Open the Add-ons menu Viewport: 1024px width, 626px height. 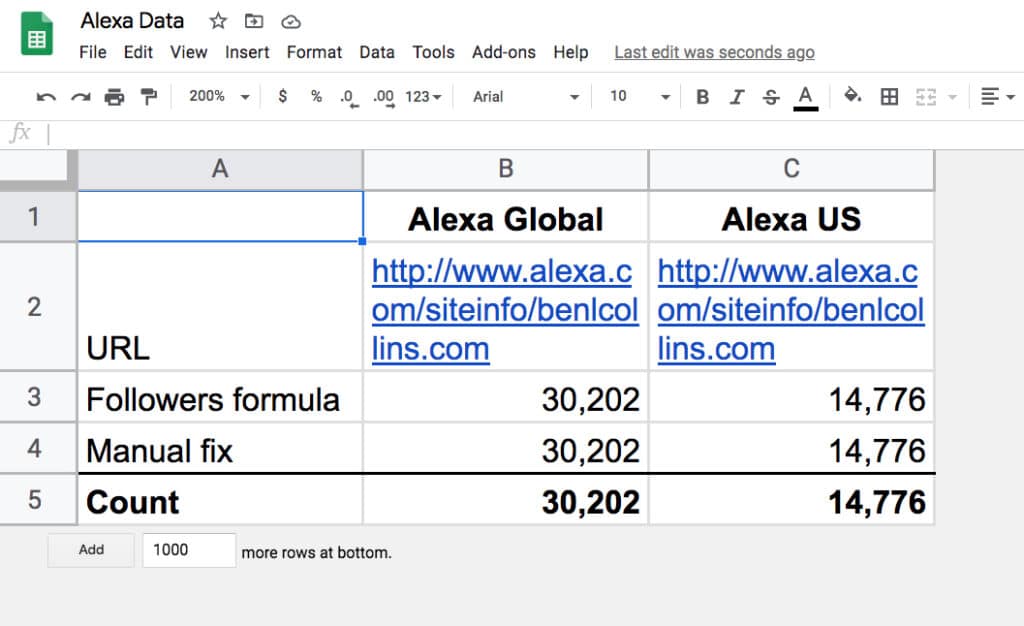[504, 52]
